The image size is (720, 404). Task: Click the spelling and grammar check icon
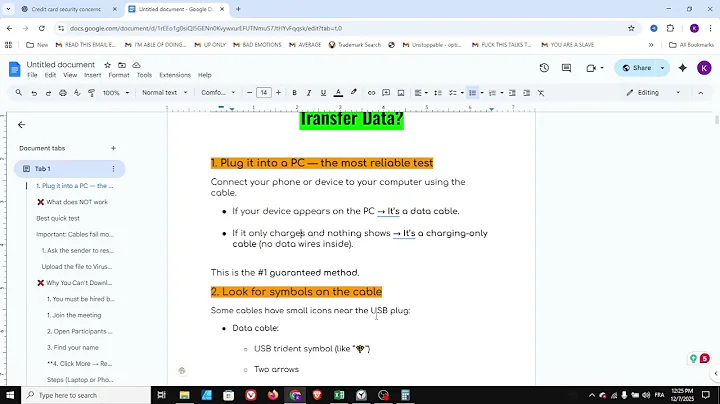tap(77, 93)
